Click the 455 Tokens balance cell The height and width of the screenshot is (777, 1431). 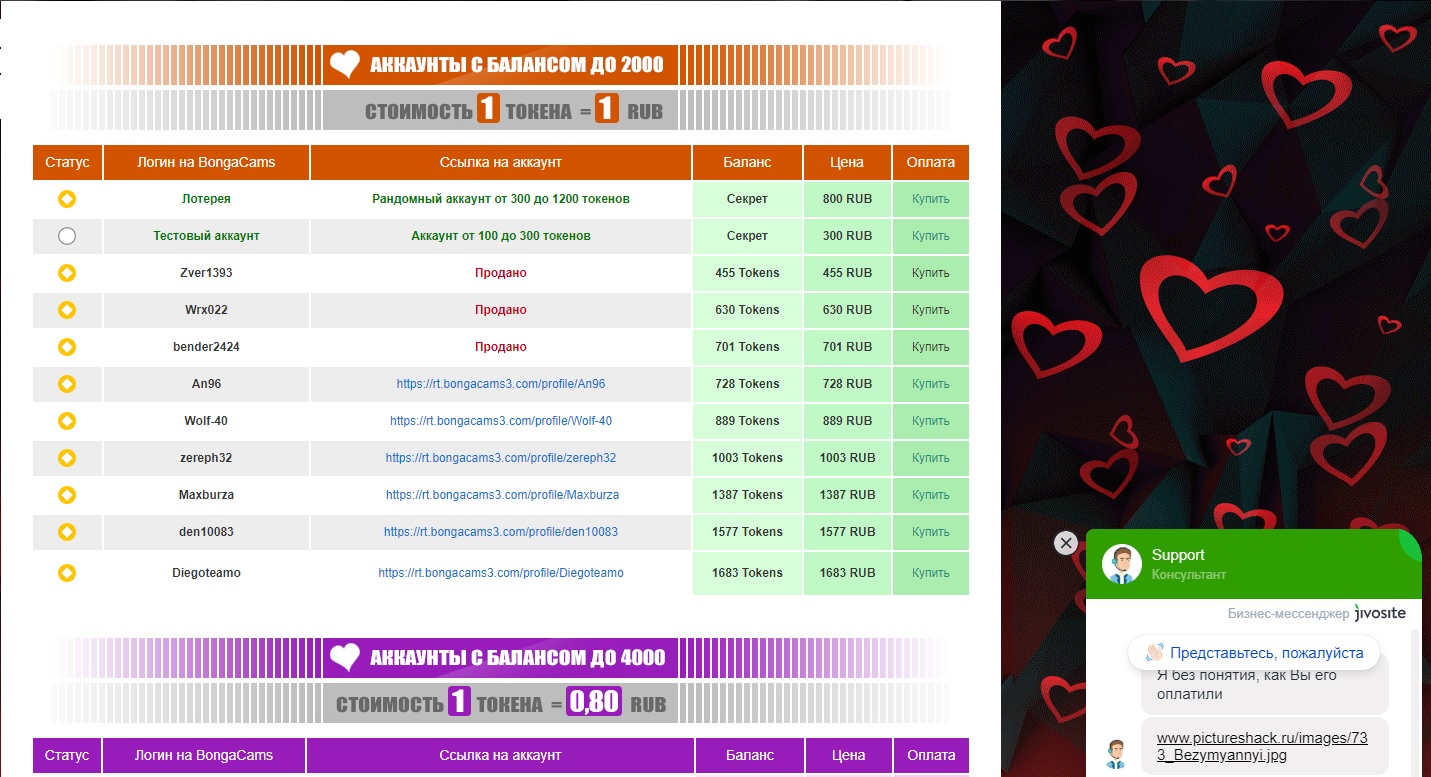[747, 273]
